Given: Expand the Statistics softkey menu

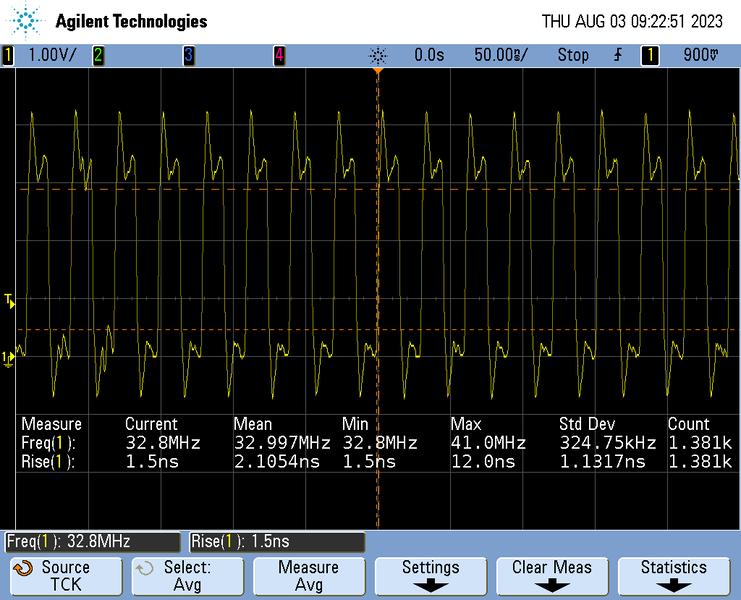Looking at the screenshot, I should 673,575.
